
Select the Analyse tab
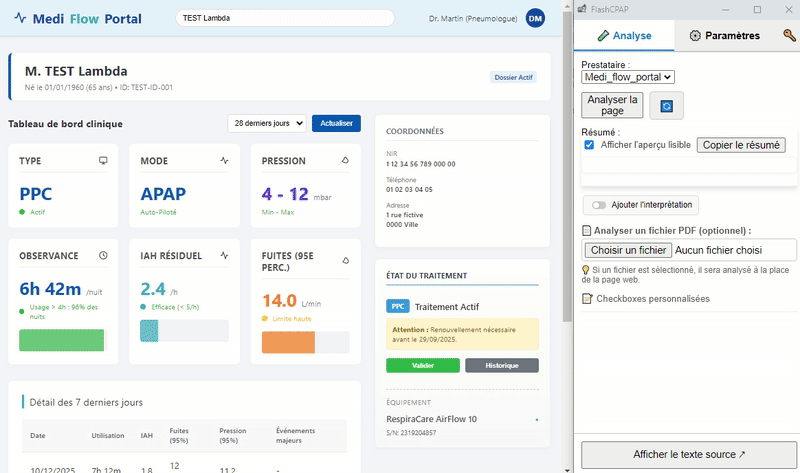pyautogui.click(x=624, y=36)
